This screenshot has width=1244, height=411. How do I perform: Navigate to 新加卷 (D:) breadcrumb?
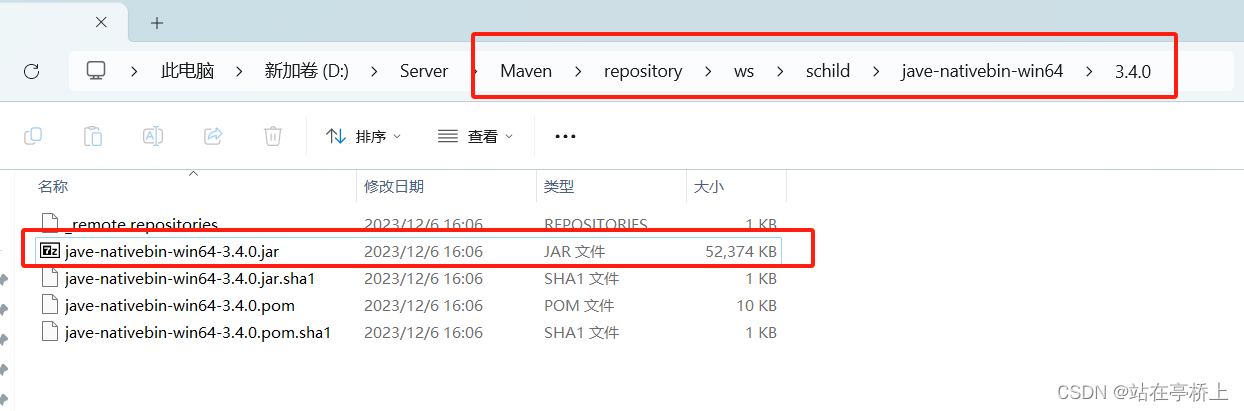(x=306, y=71)
